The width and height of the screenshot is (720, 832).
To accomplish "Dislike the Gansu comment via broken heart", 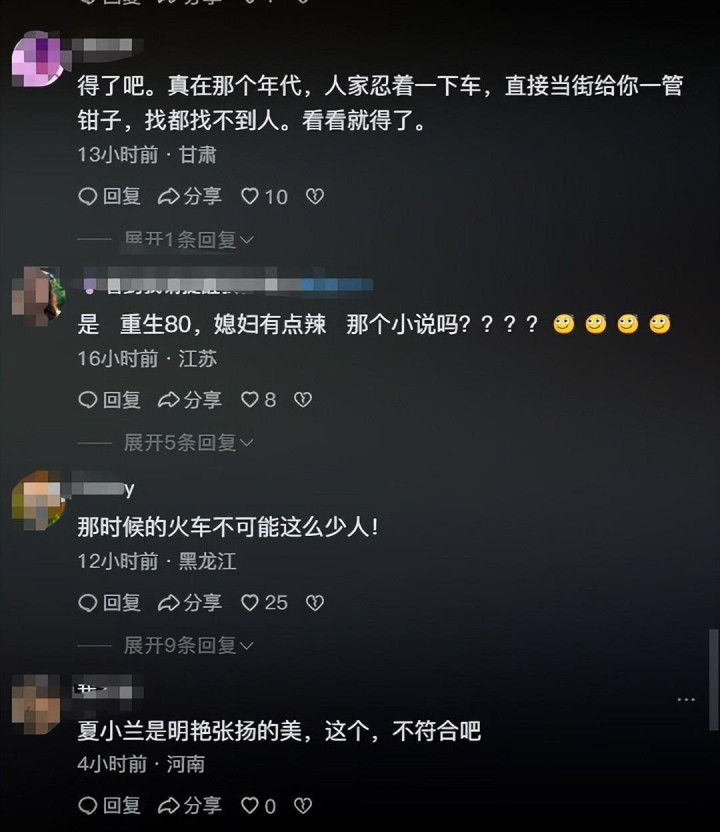I will tap(315, 197).
